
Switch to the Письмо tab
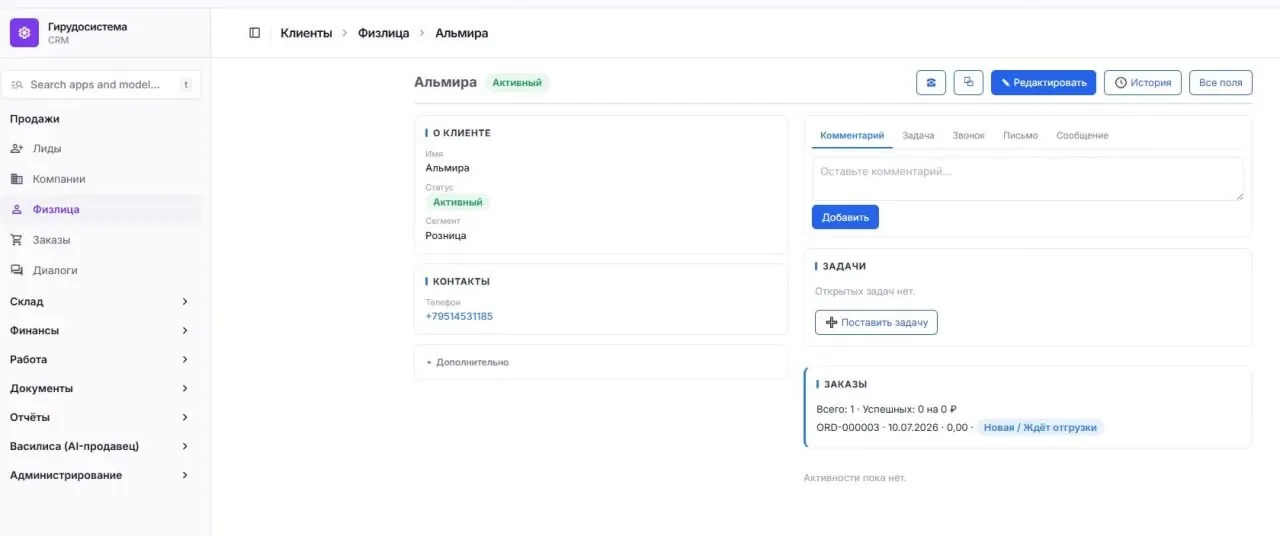tap(1020, 135)
